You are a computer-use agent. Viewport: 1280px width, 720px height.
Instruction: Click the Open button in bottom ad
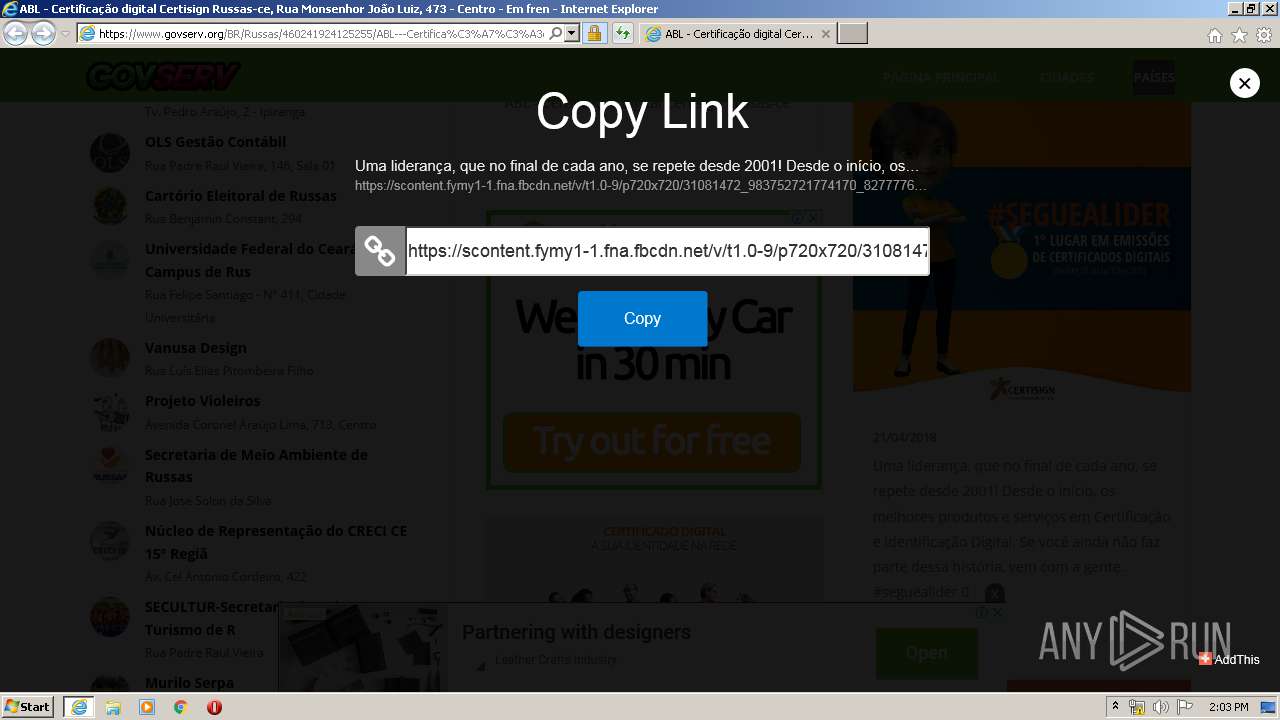click(x=927, y=653)
